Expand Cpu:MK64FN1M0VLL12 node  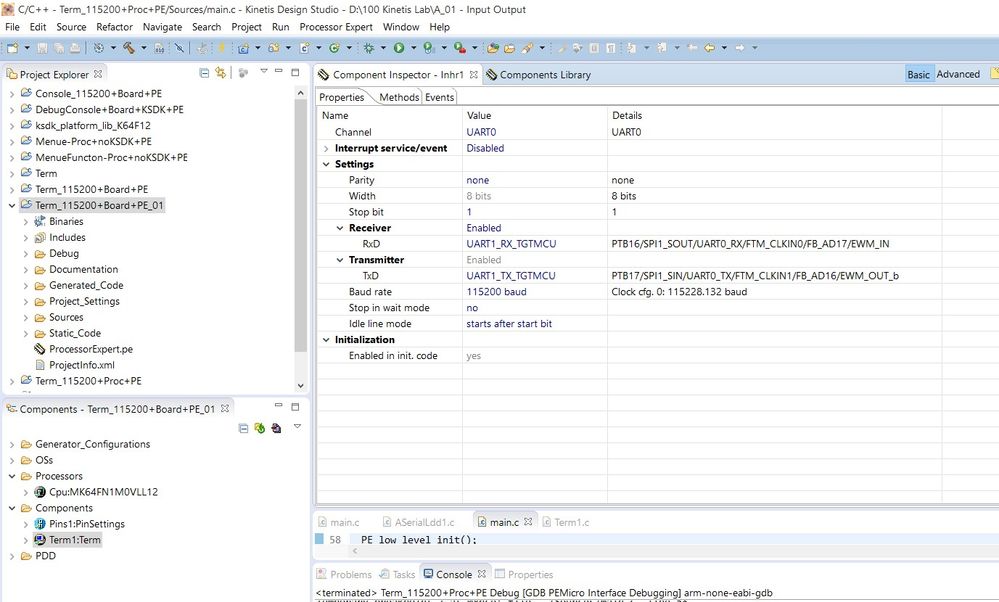click(26, 492)
